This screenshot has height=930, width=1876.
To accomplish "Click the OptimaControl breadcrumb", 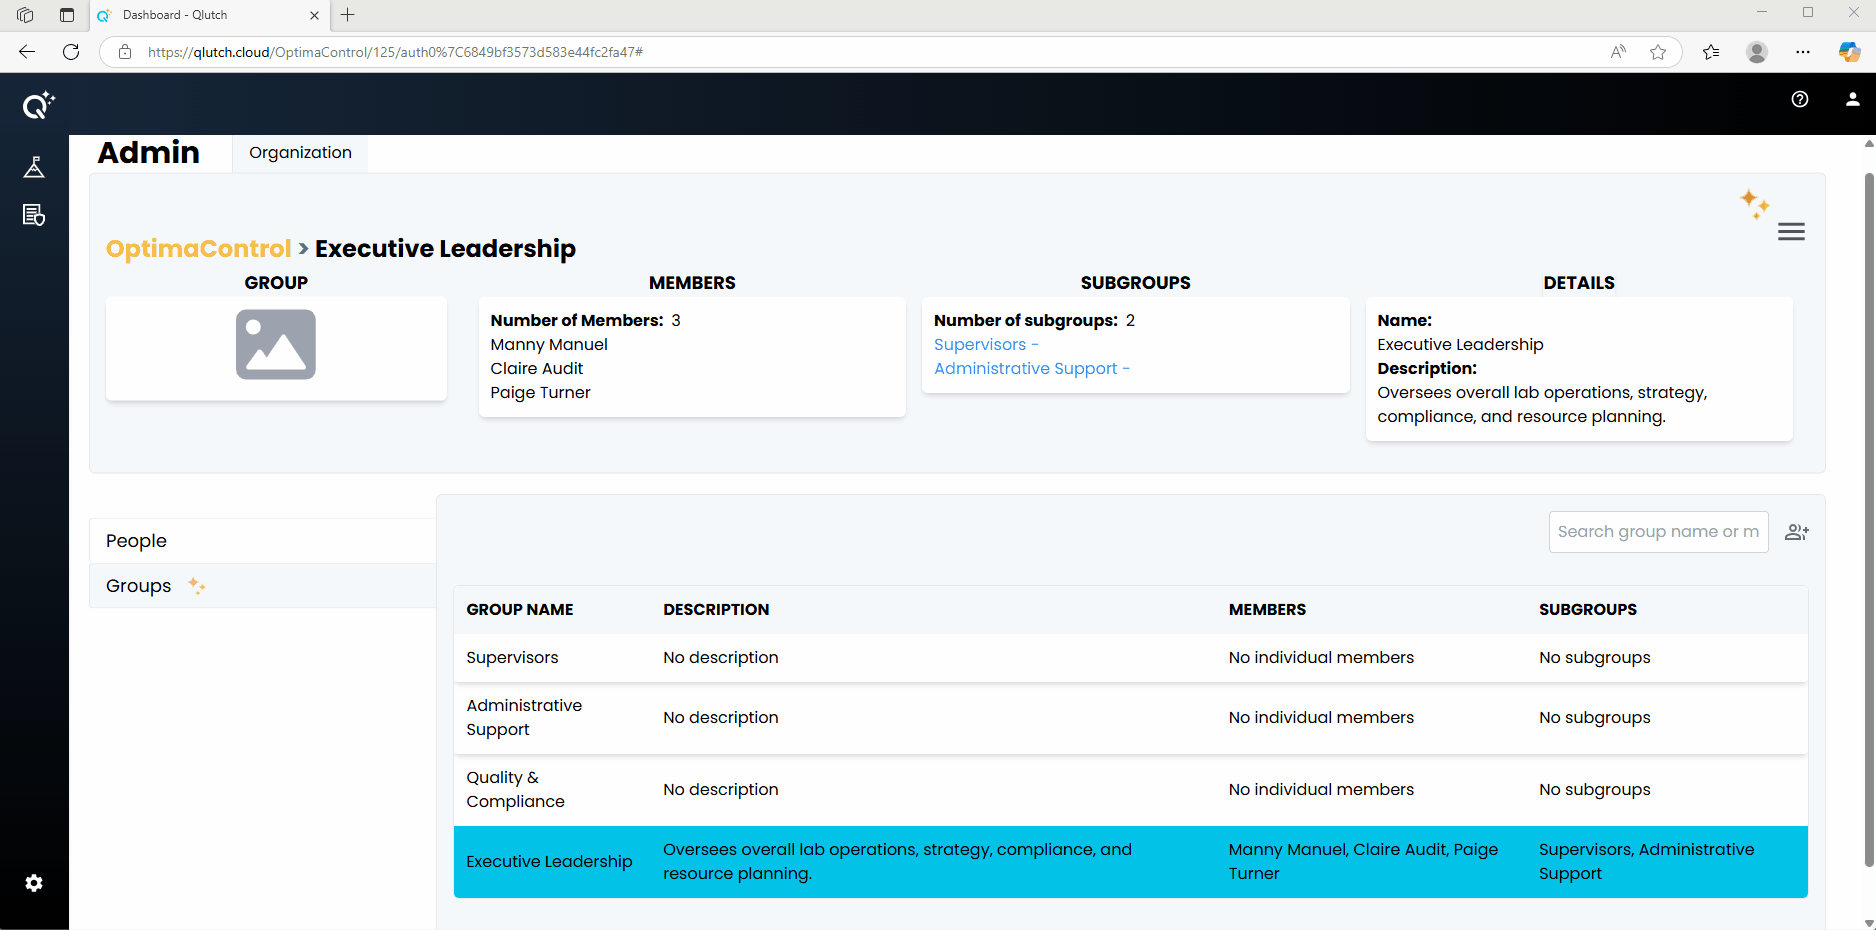I will coord(198,248).
